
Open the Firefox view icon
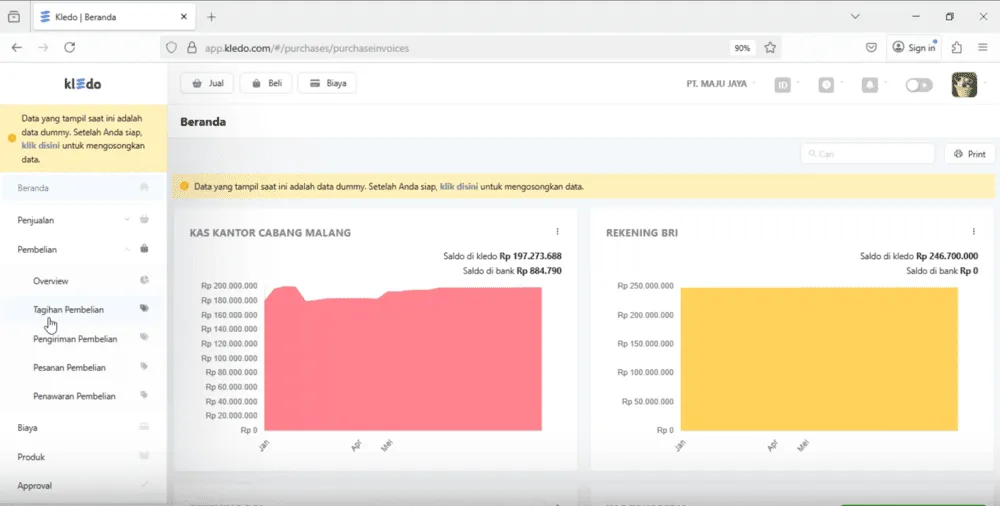(14, 17)
